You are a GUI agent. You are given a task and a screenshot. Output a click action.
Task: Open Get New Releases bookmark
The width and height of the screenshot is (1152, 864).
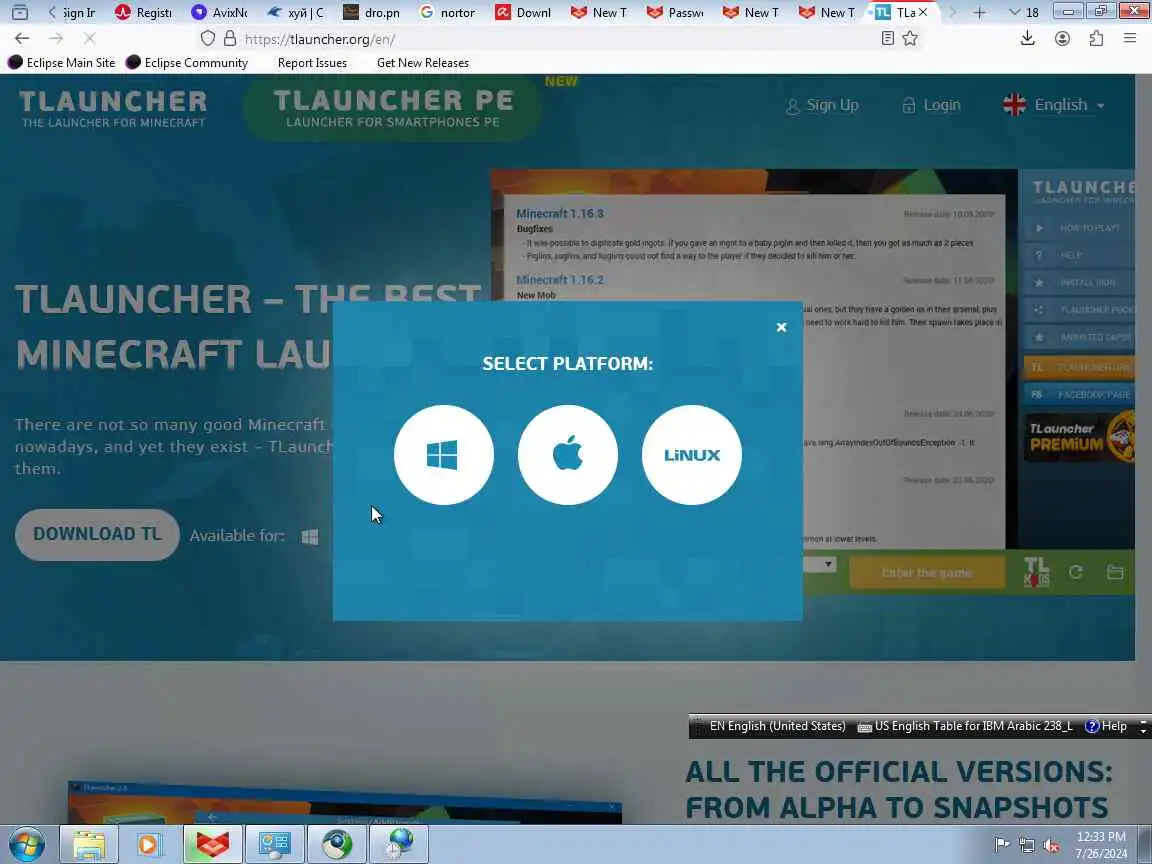(x=422, y=62)
